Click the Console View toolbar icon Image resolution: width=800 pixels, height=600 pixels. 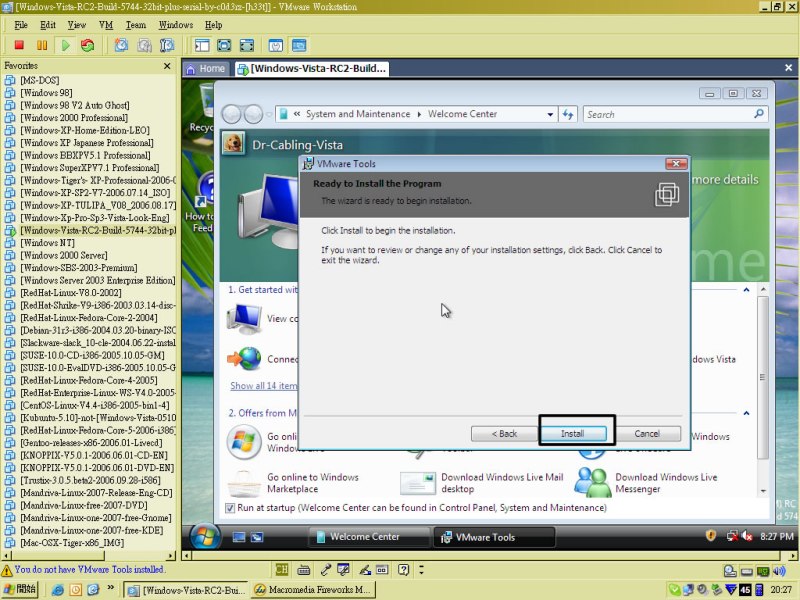(299, 45)
